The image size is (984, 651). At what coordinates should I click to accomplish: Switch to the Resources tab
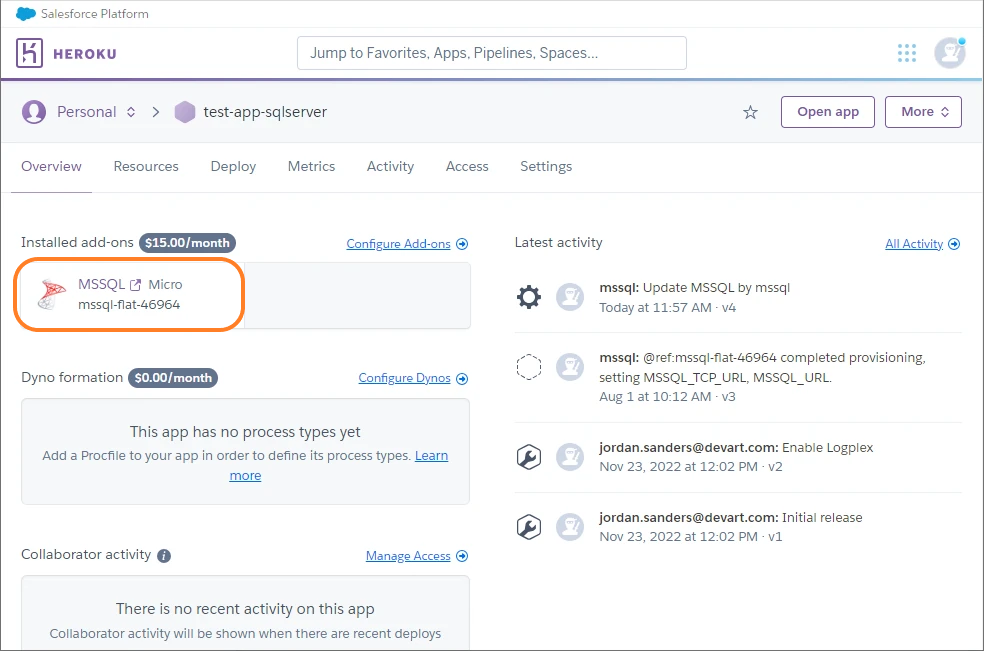point(146,166)
